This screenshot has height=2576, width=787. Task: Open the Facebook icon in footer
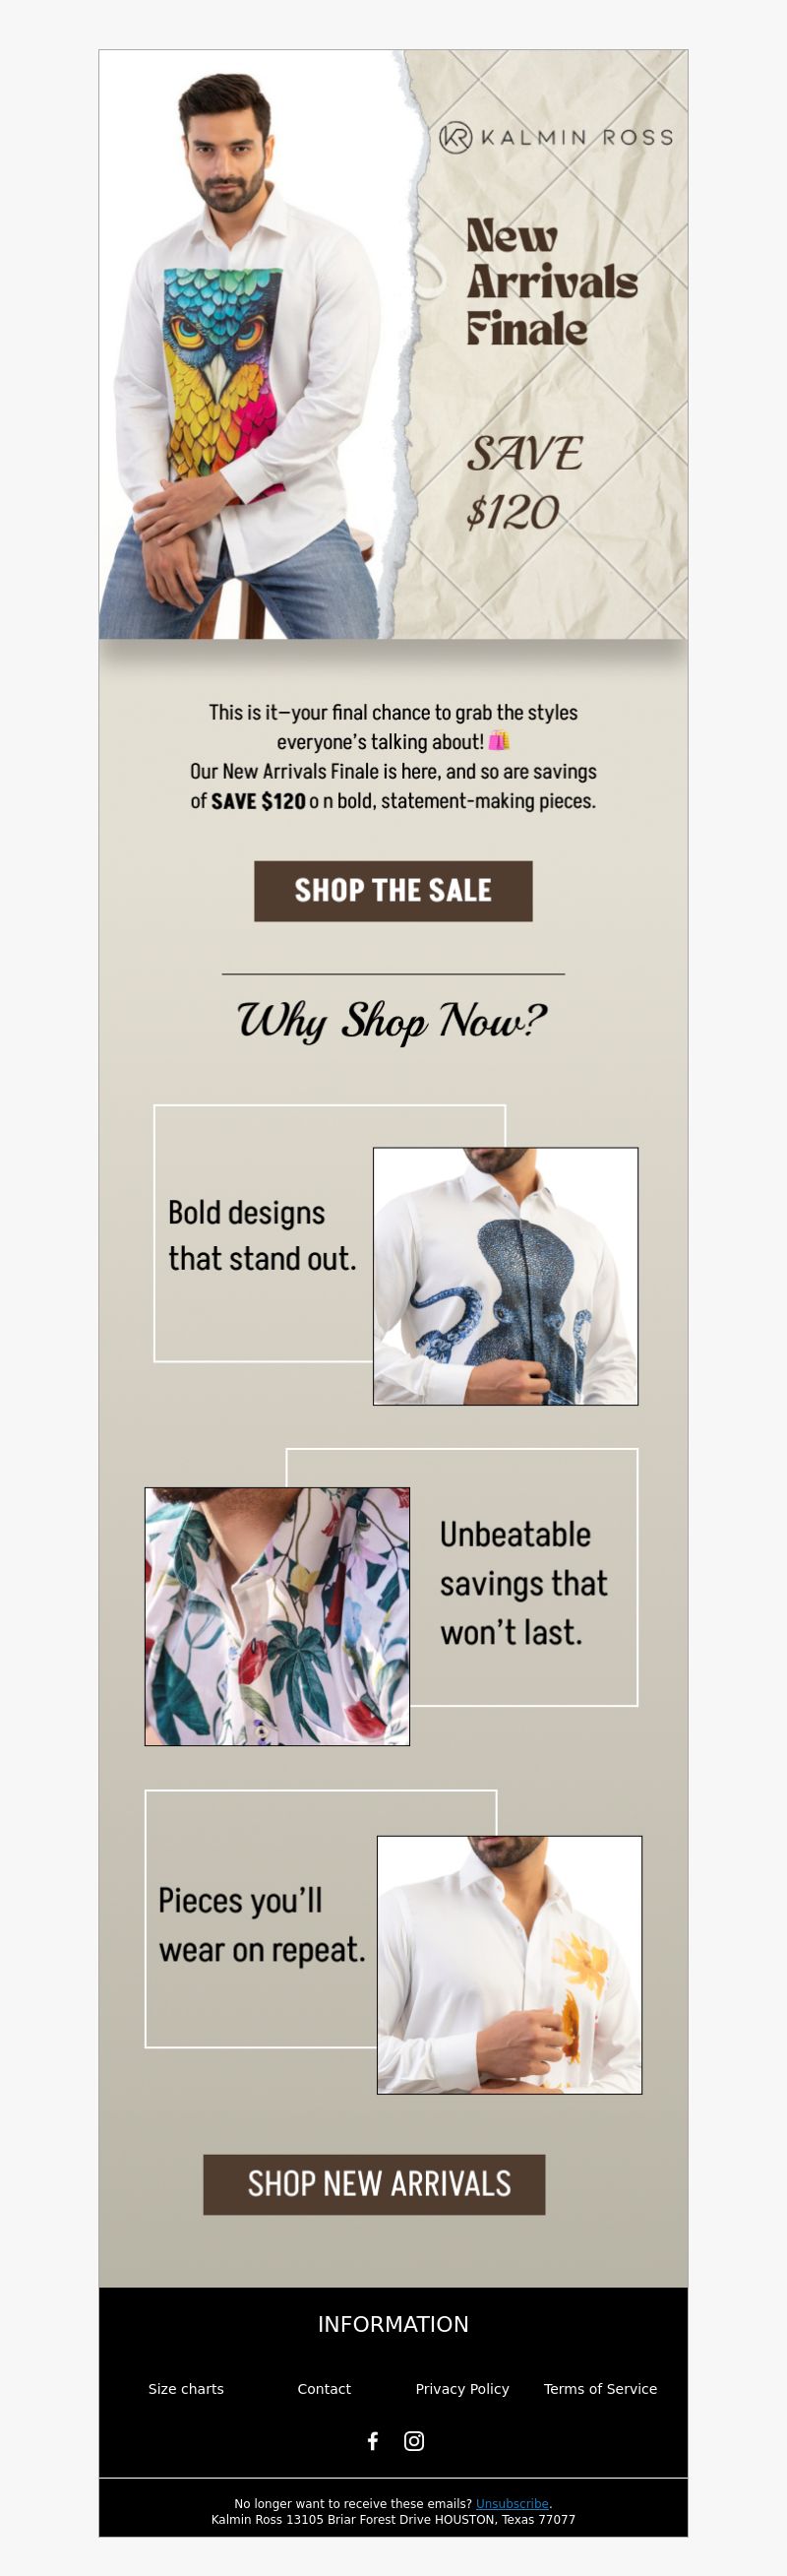373,2441
